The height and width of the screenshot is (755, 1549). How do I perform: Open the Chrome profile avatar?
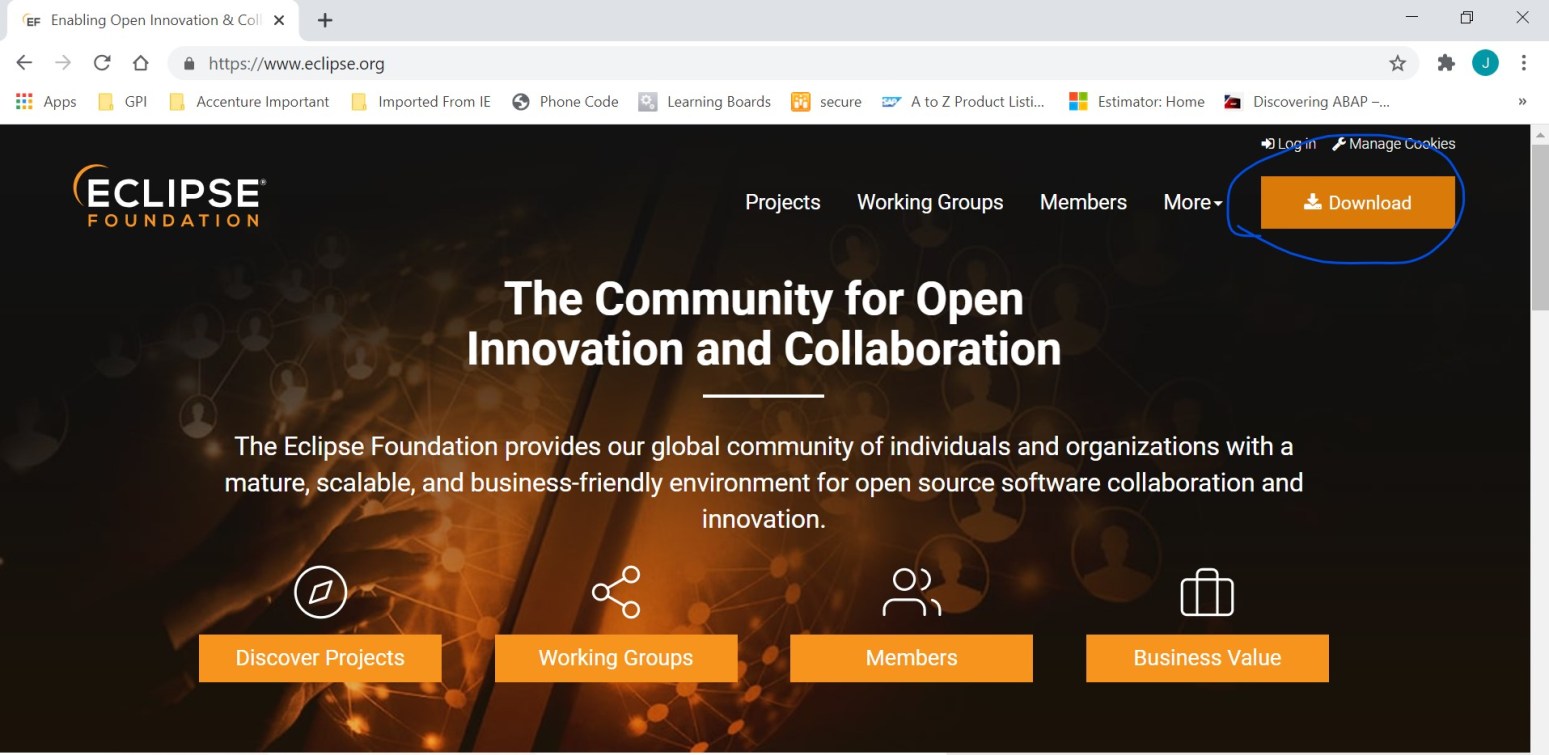1485,63
